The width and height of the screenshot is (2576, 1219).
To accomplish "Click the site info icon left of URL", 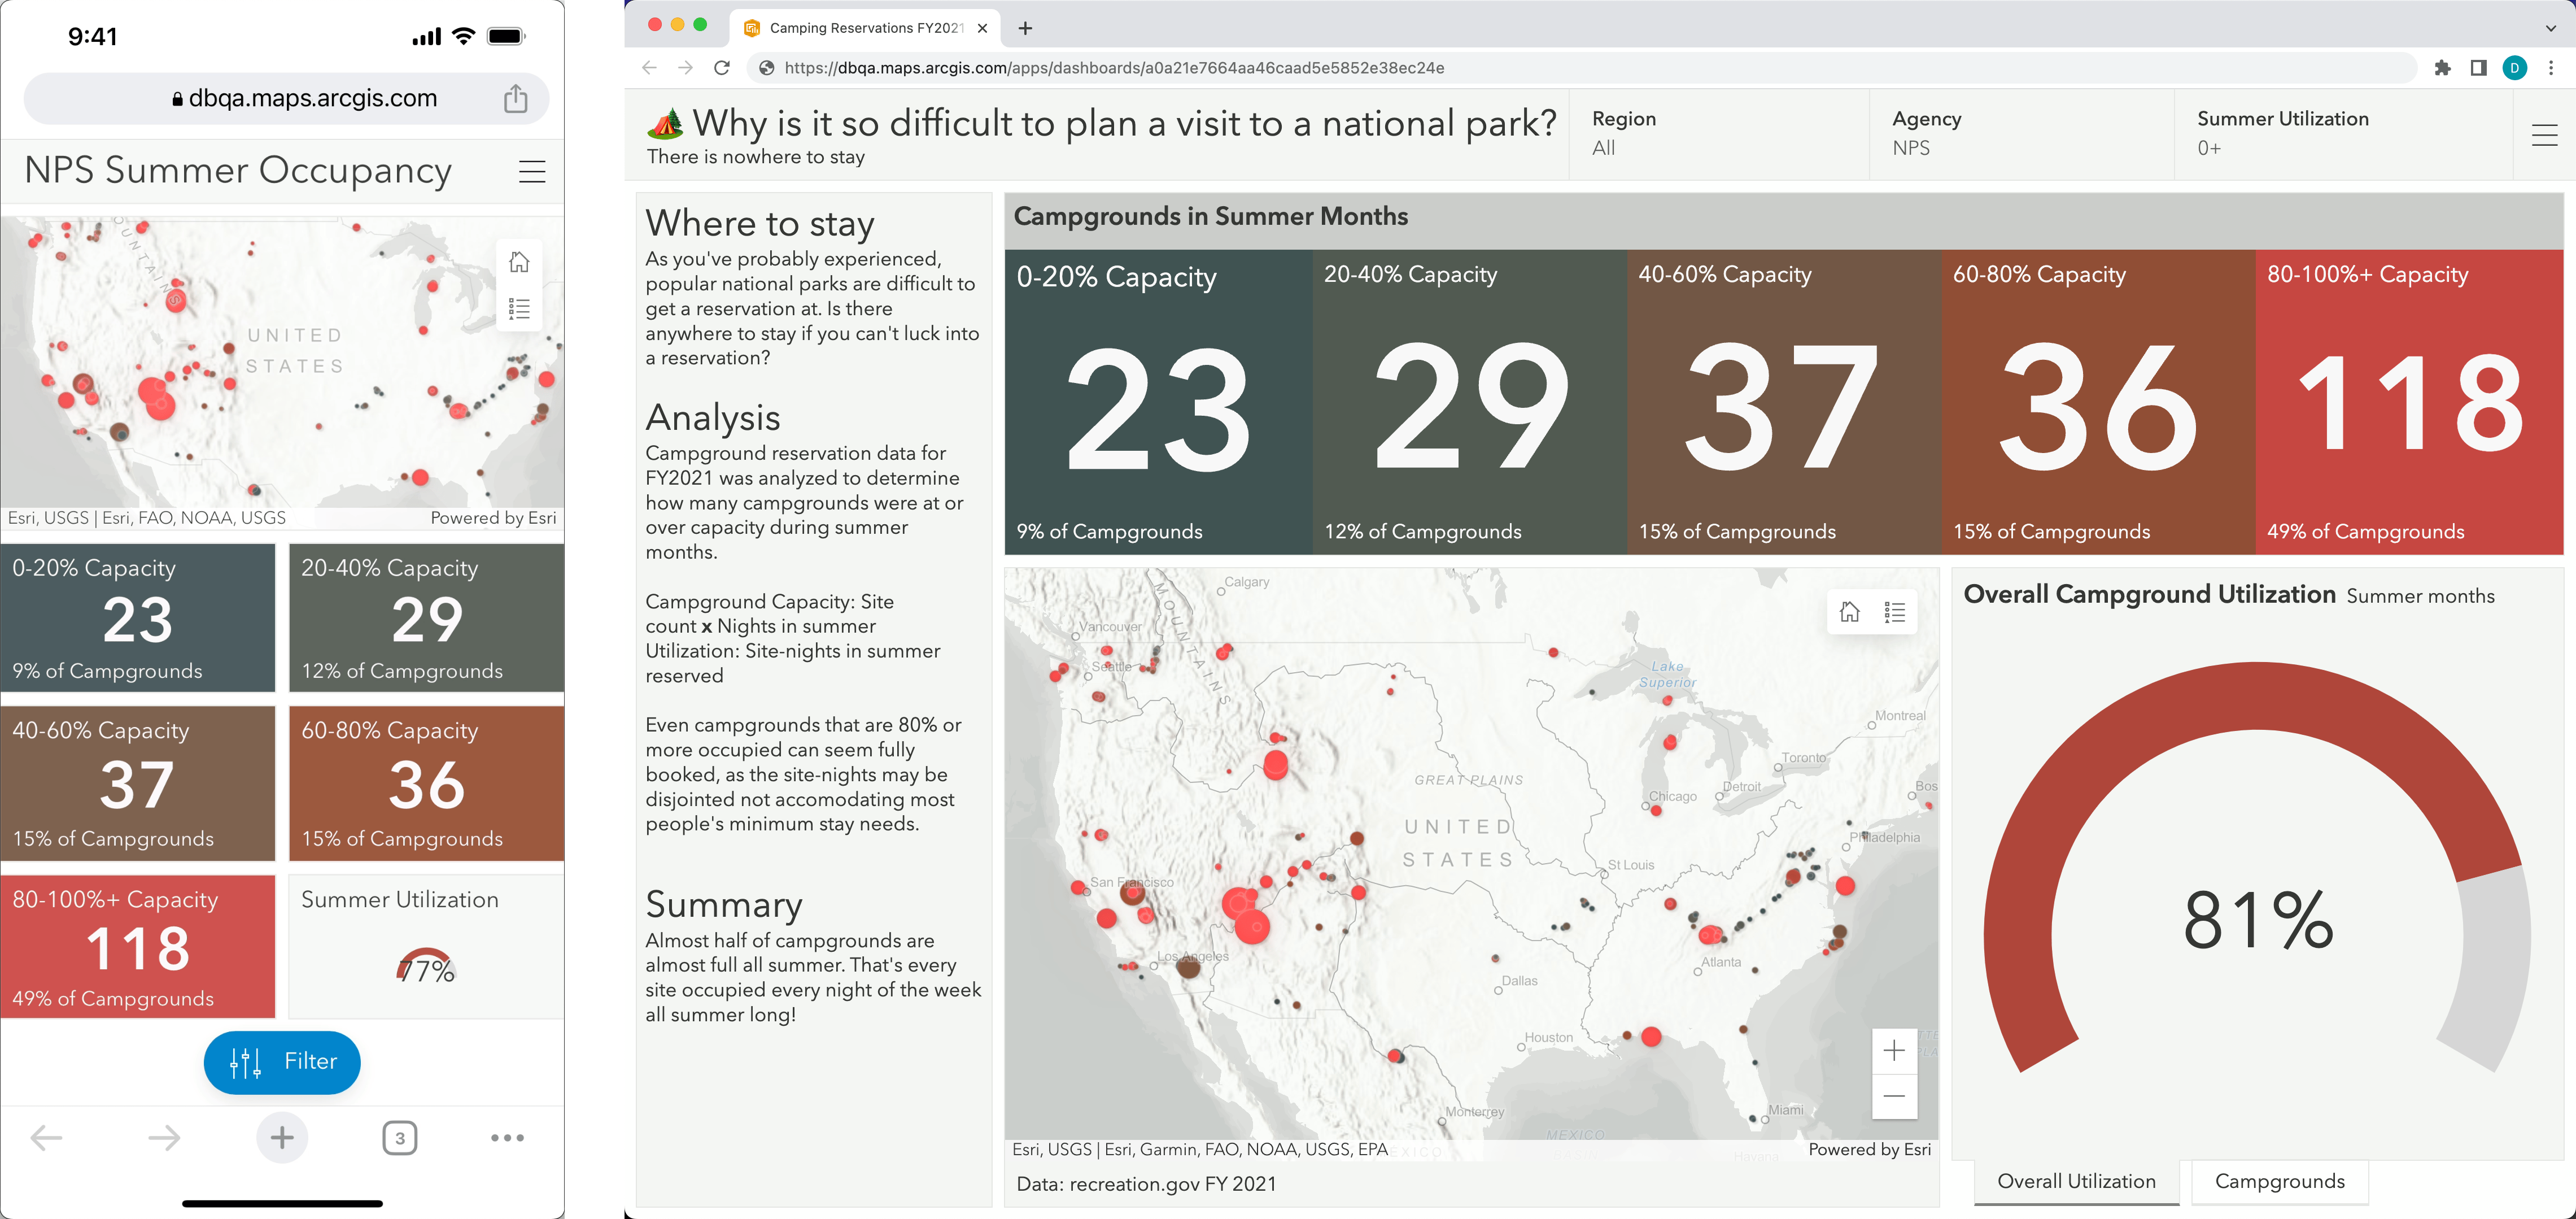I will (x=766, y=68).
